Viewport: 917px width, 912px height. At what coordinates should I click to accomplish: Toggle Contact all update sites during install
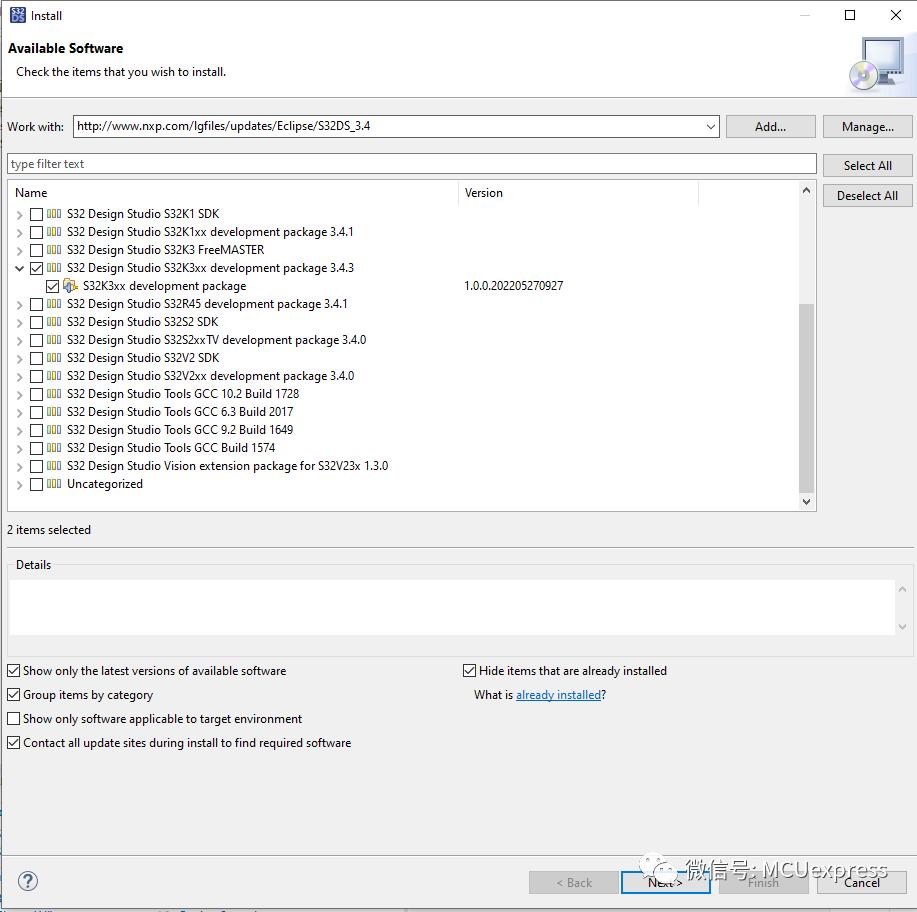pos(13,742)
